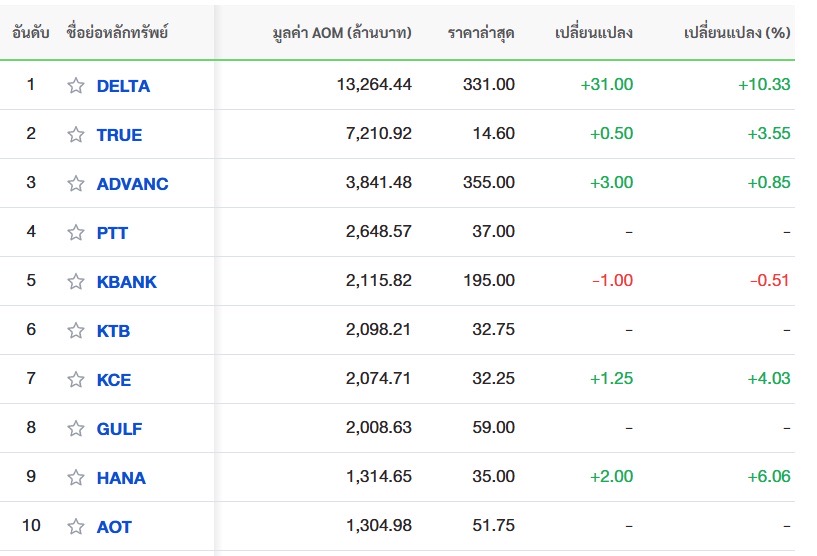
Task: Sort by มูลค่า AOM column header
Action: [x=342, y=33]
